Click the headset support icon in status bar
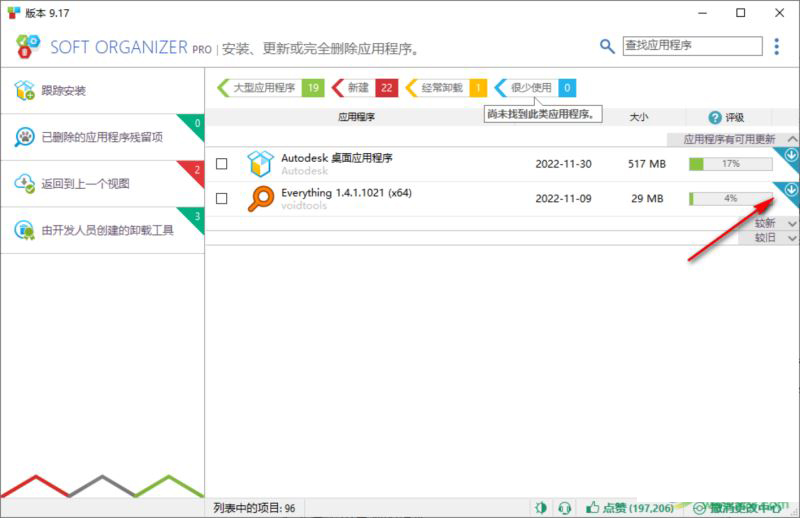Viewport: 800px width, 518px height. point(564,508)
